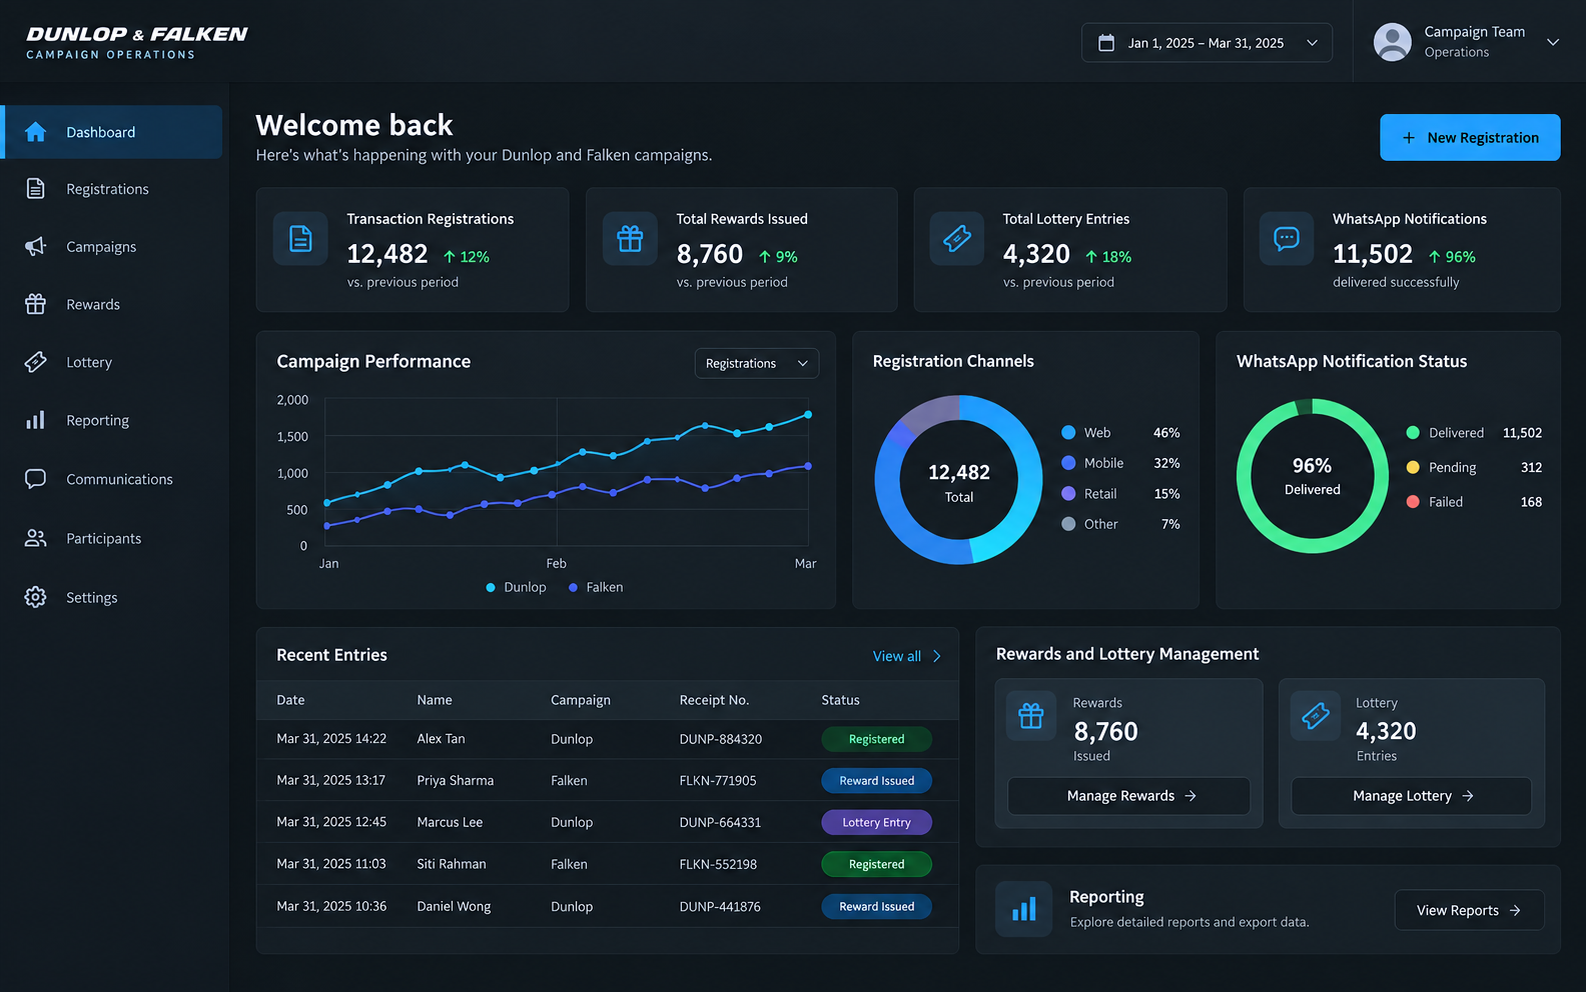Toggle Dunlop series in chart legend
Viewport: 1586px width, 992px height.
point(516,587)
